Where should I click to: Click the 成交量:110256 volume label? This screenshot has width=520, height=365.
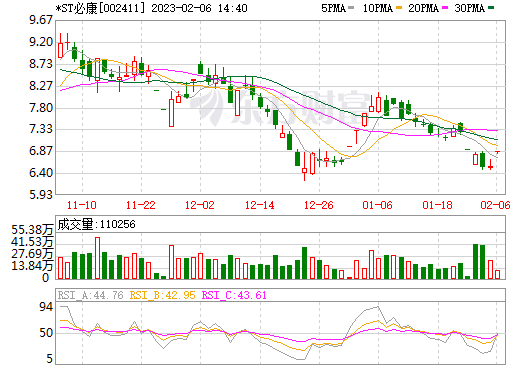click(97, 224)
